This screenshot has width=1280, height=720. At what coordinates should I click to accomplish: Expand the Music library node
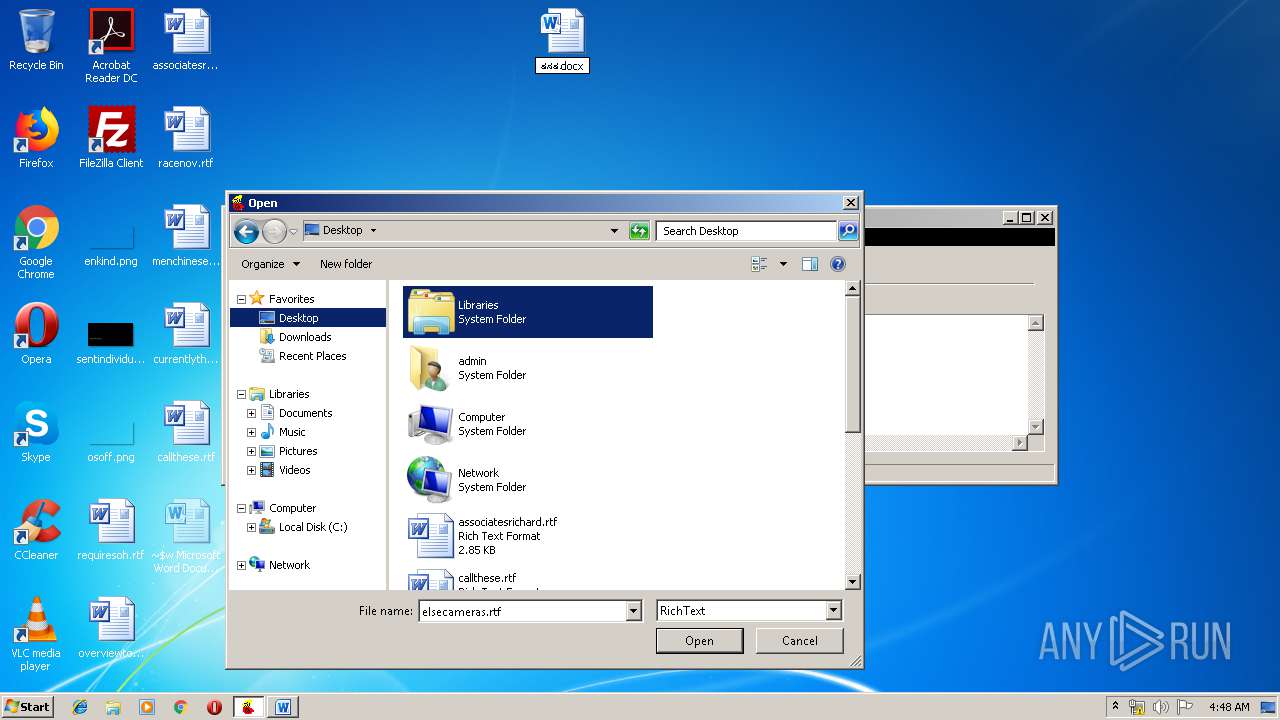pos(251,432)
